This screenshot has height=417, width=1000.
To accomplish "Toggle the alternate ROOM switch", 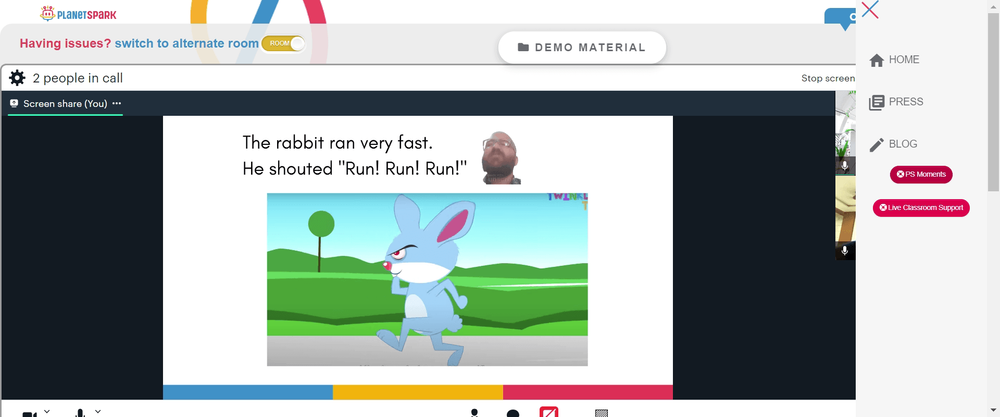I will 283,43.
